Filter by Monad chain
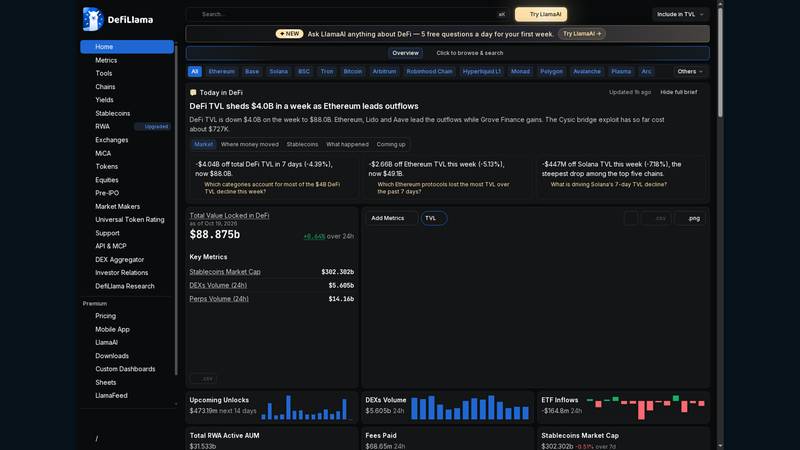Viewport: 800px width, 450px height. point(520,71)
